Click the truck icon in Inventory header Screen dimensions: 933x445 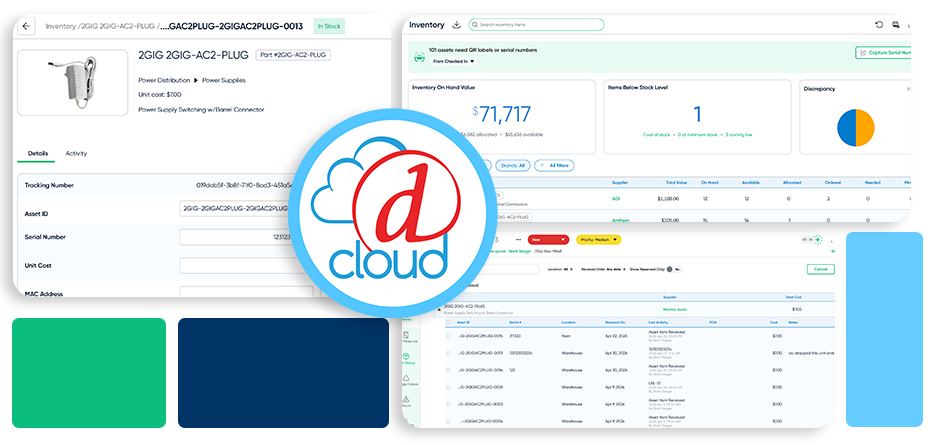(x=896, y=25)
